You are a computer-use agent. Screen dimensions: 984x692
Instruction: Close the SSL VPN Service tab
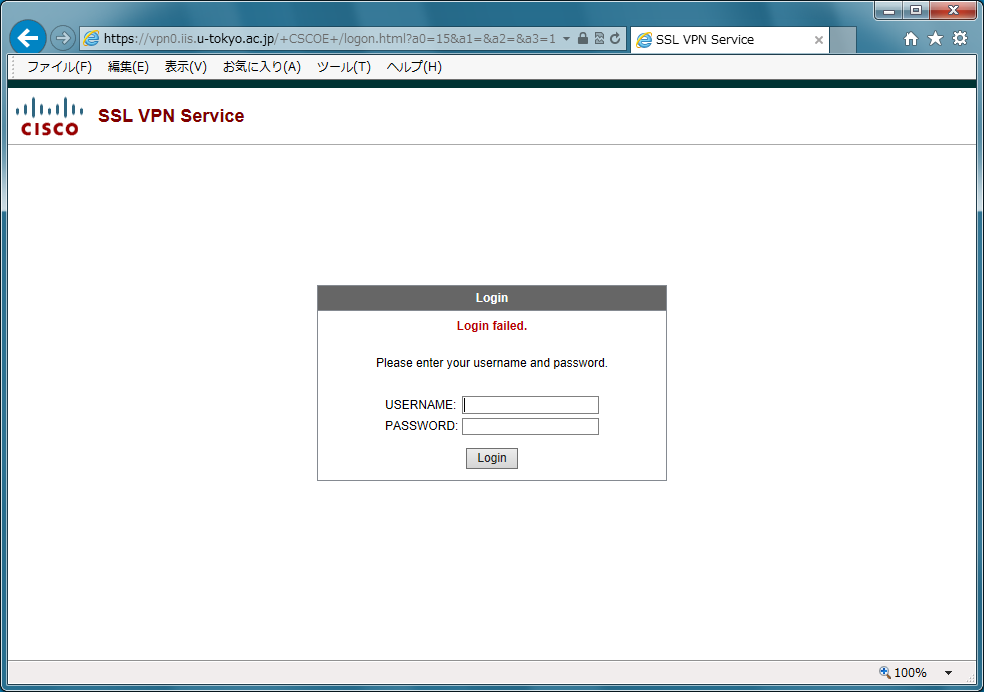(x=818, y=40)
